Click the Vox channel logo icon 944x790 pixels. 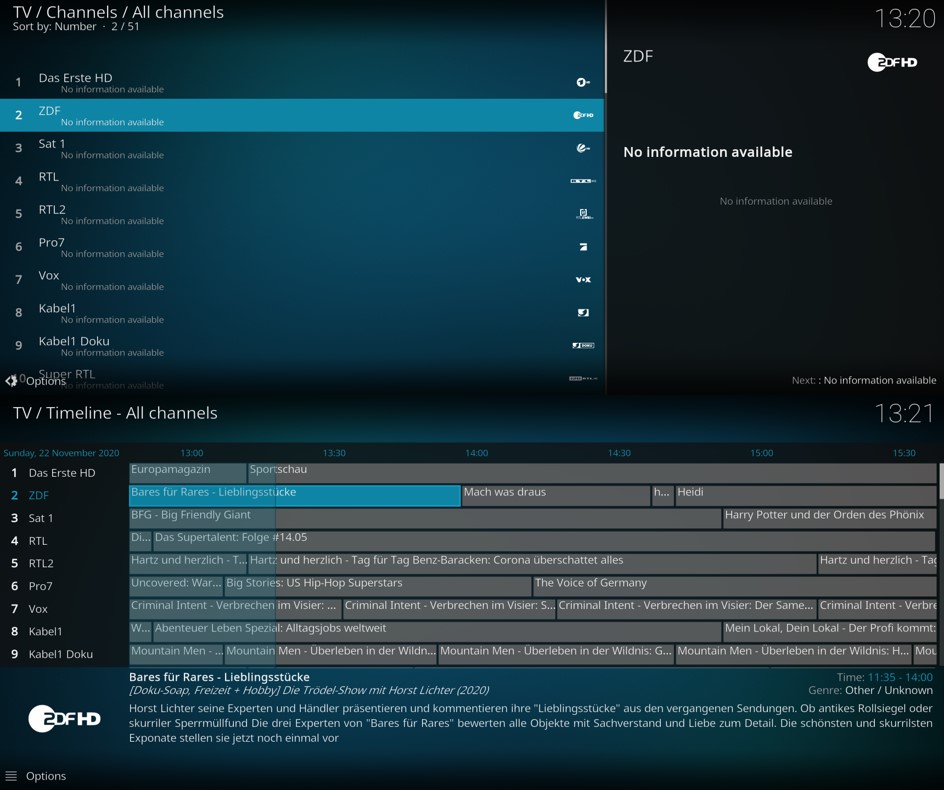(x=583, y=279)
